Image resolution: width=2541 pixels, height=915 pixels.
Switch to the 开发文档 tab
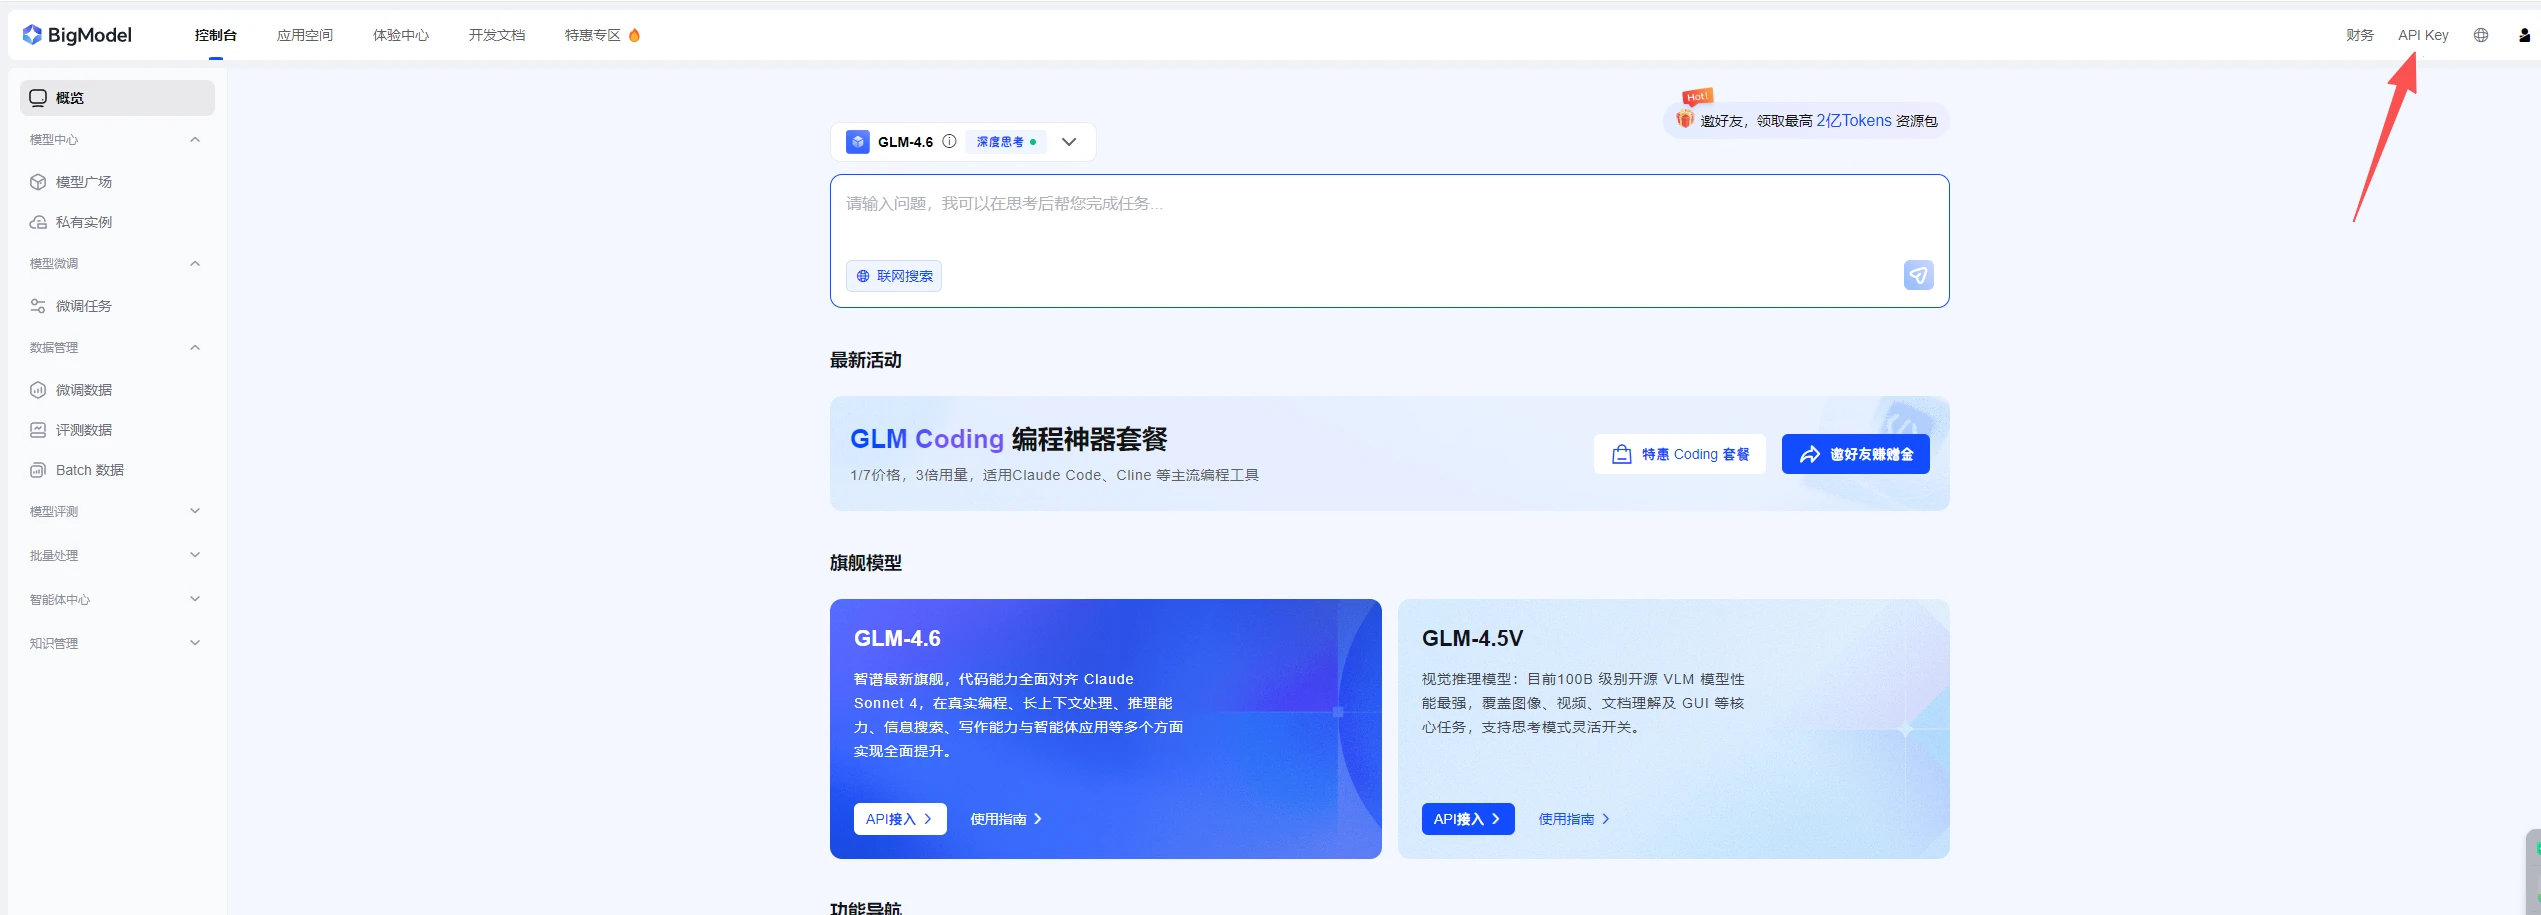[496, 34]
